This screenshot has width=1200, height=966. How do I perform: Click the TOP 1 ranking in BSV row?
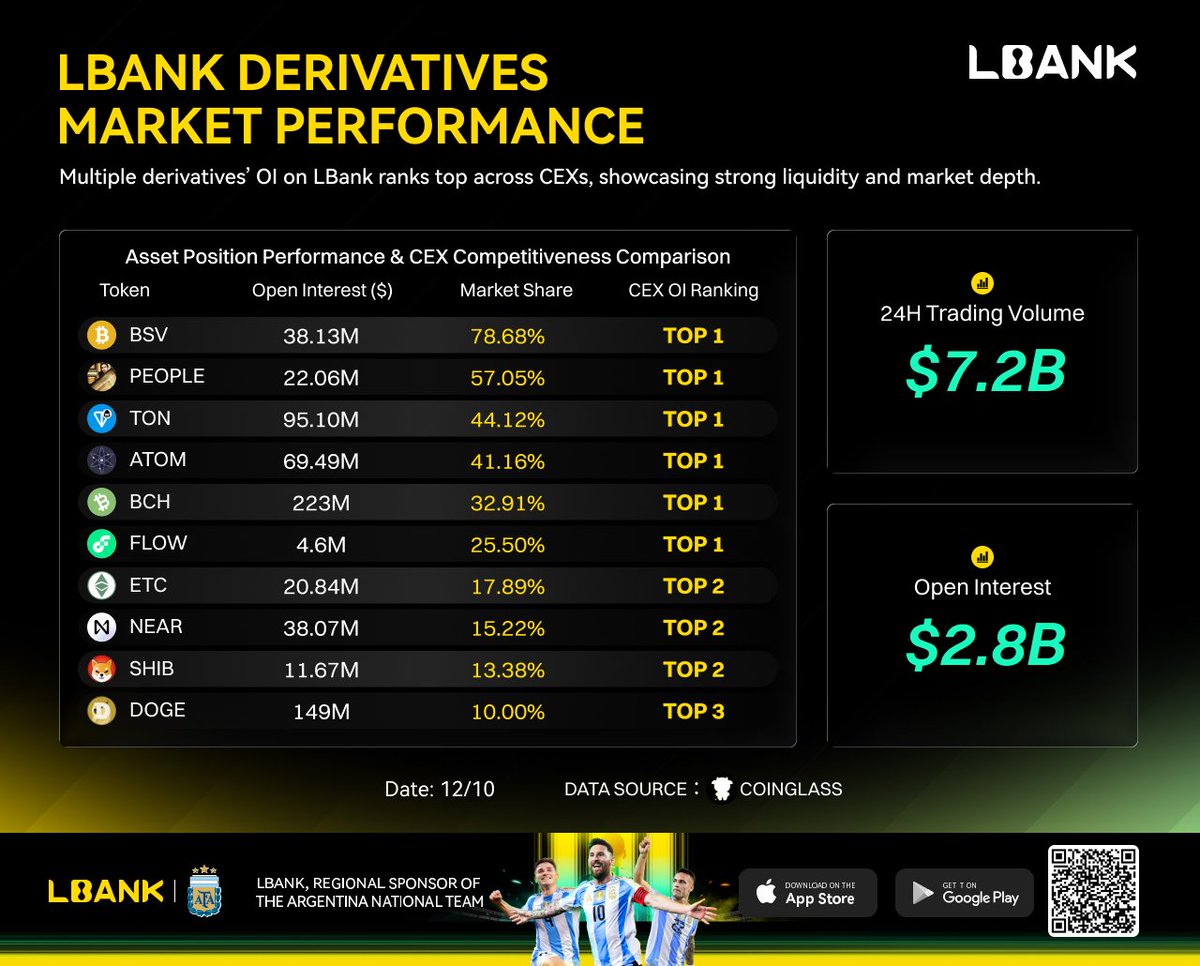(x=693, y=336)
